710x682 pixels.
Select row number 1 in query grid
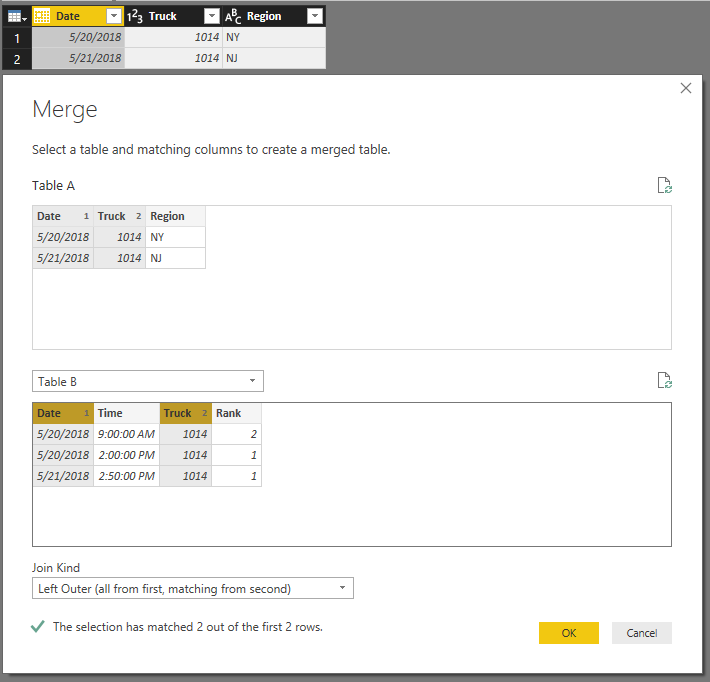[17, 38]
